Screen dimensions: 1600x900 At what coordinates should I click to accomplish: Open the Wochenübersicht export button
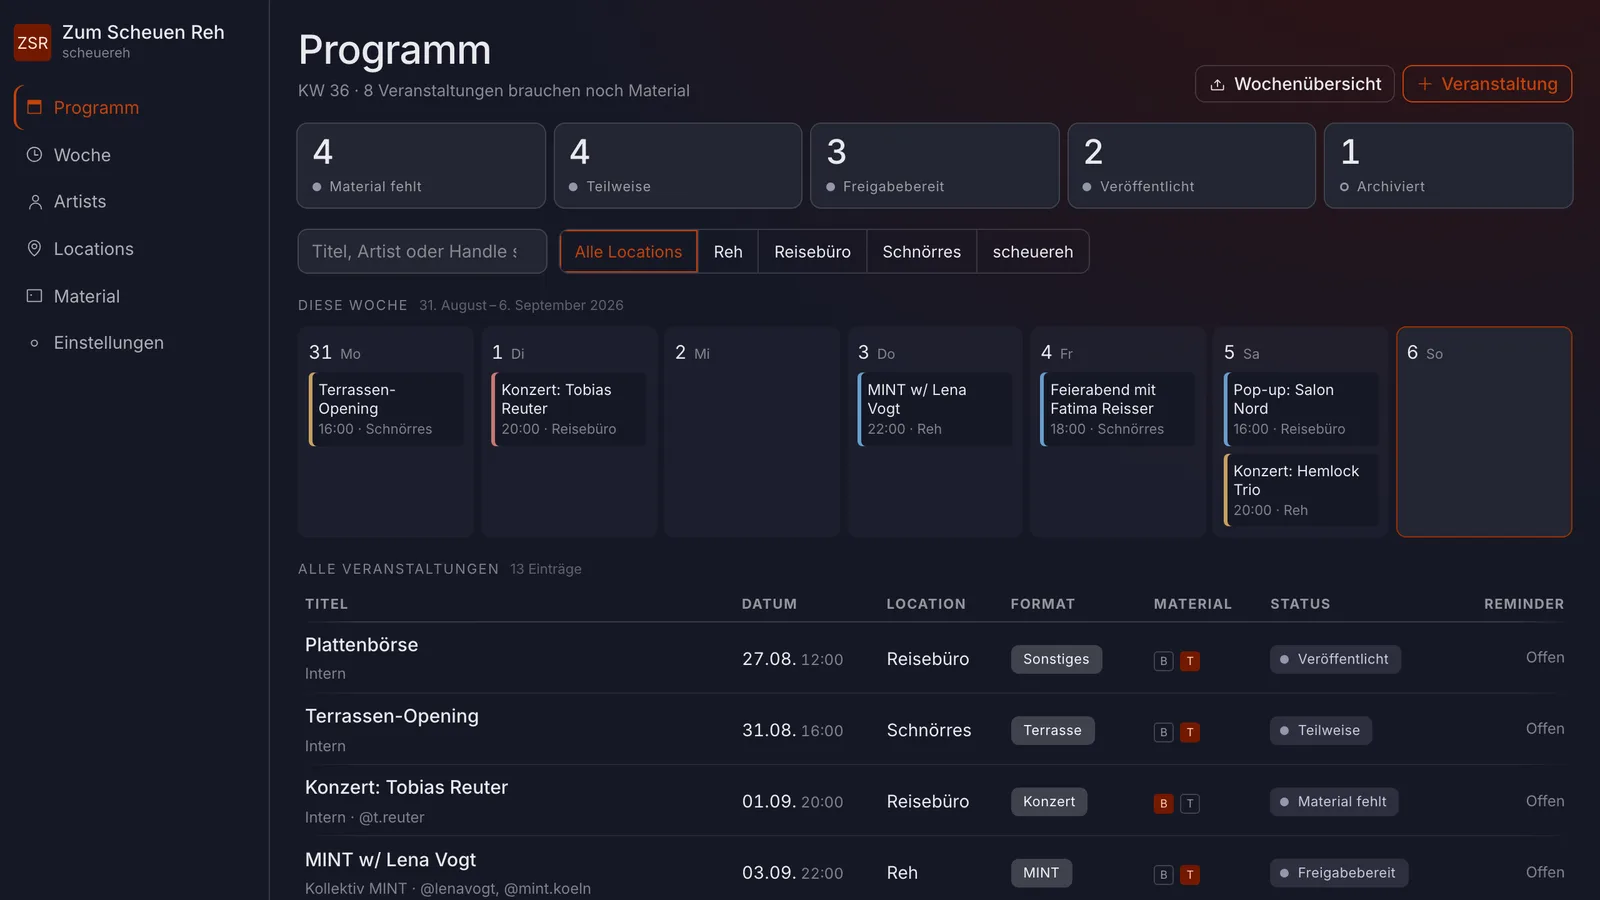click(x=1295, y=84)
